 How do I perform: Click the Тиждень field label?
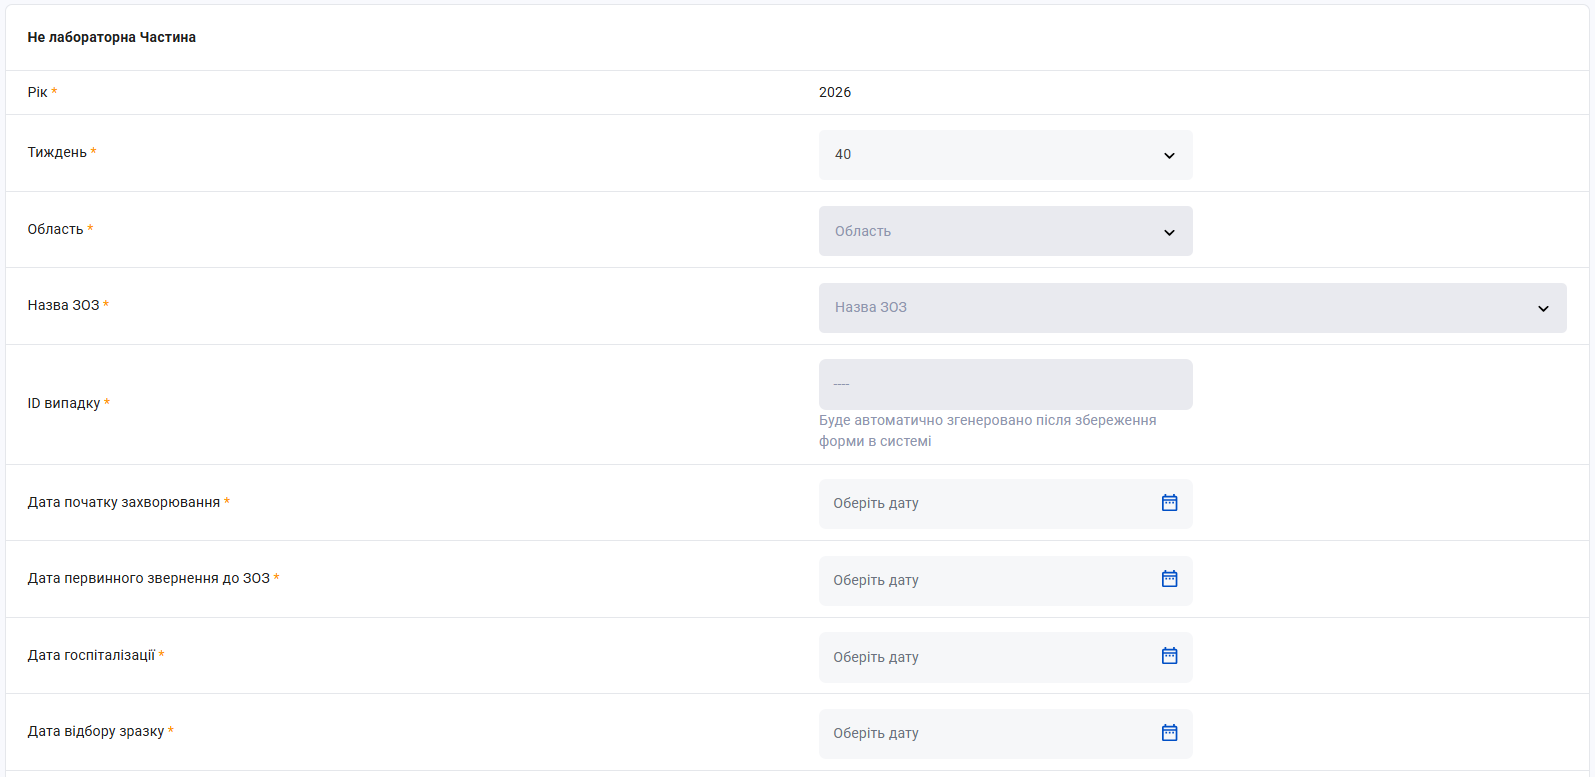(x=57, y=152)
